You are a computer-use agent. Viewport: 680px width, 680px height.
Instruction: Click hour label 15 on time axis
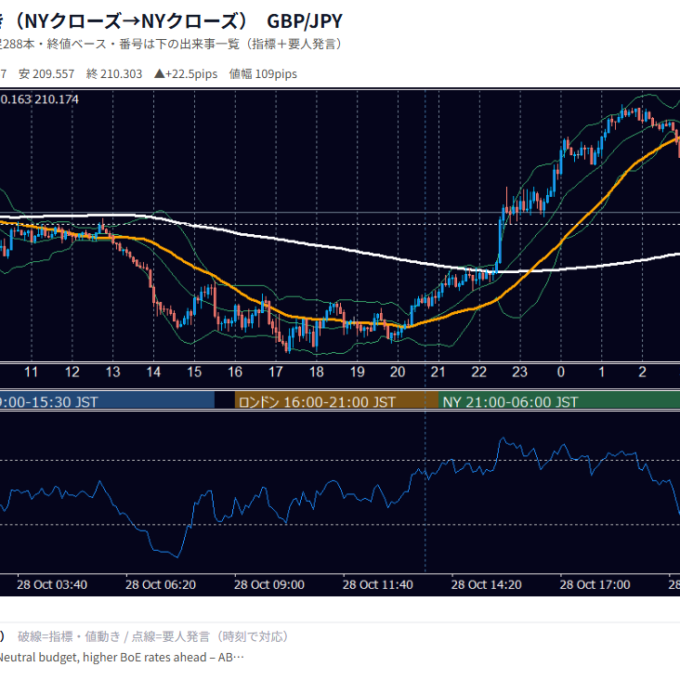point(194,372)
